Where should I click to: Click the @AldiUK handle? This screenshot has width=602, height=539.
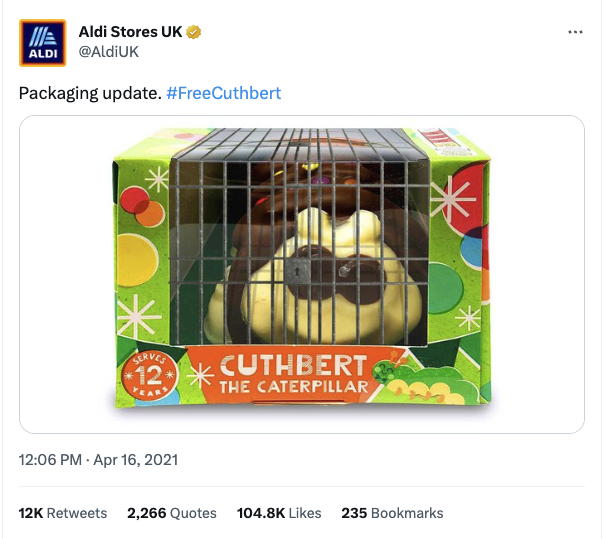point(109,52)
